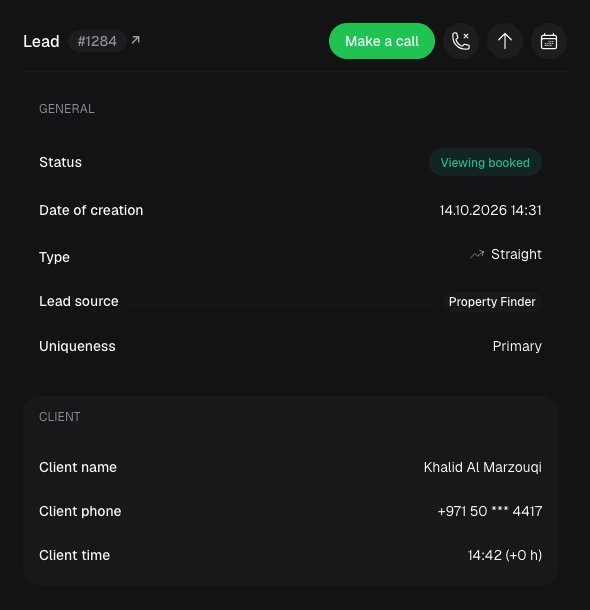Click client time 14:42 (+0 h)
590x610 pixels.
point(504,555)
